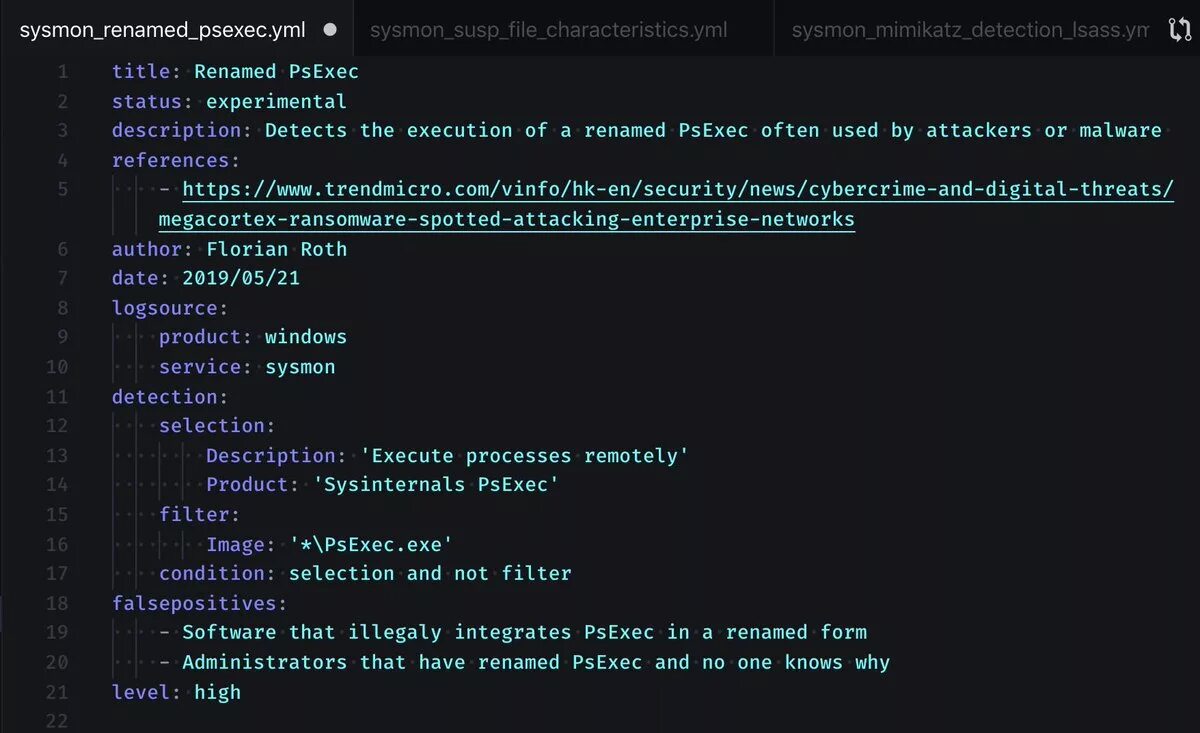Click the 'experimental' status value
The height and width of the screenshot is (733, 1200).
(276, 101)
